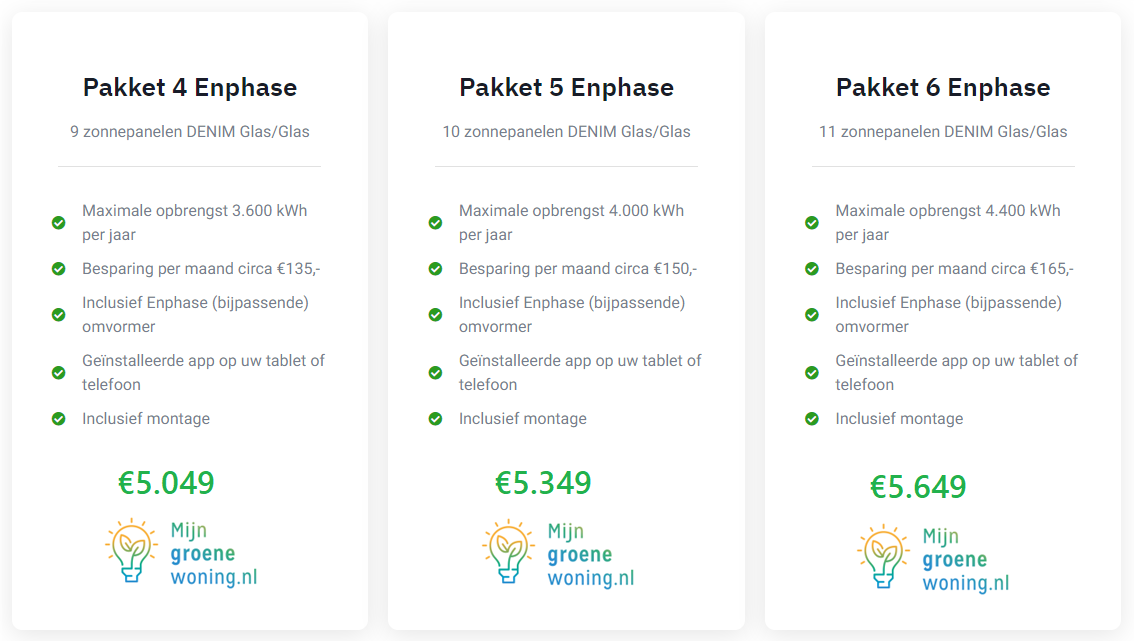Click the Geïnstalleerde app checkmark in Pakket 4
This screenshot has height=641, width=1134.
(x=59, y=373)
